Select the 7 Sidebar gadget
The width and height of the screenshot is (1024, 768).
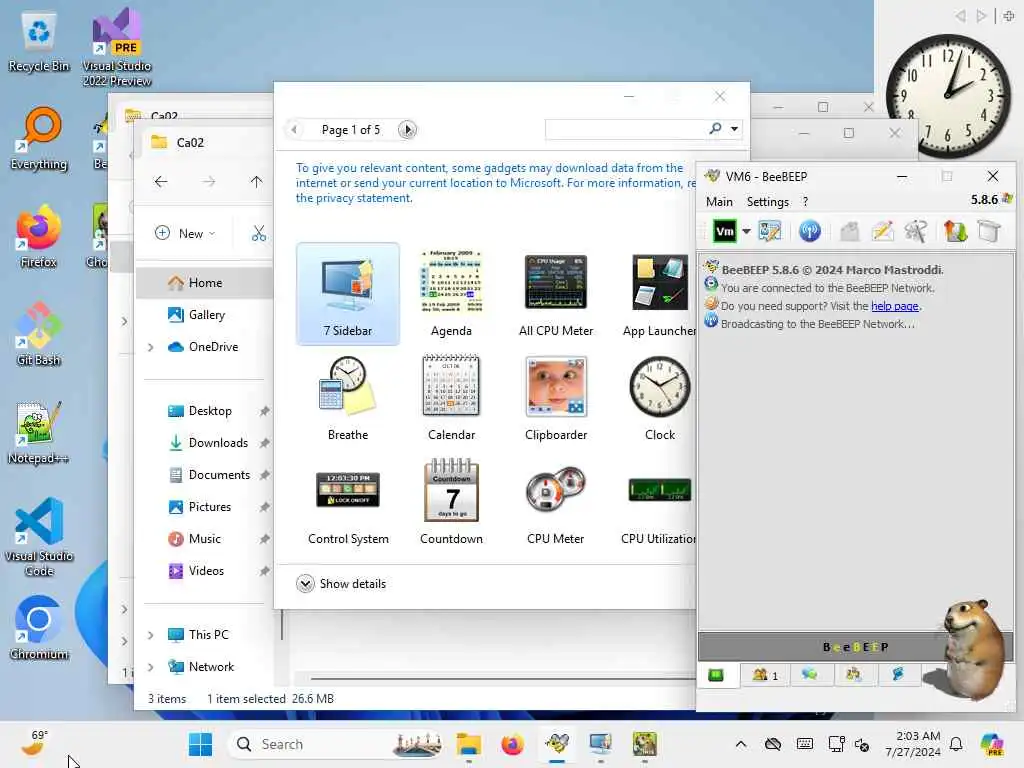[347, 293]
